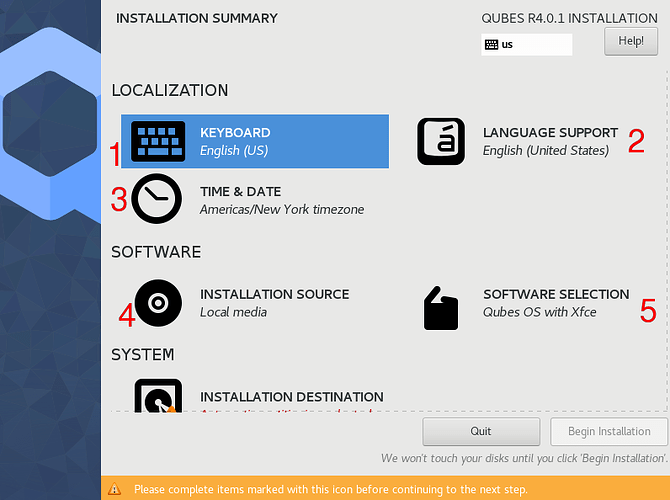Click the Installation Source disc icon
The height and width of the screenshot is (500, 670).
(x=158, y=303)
